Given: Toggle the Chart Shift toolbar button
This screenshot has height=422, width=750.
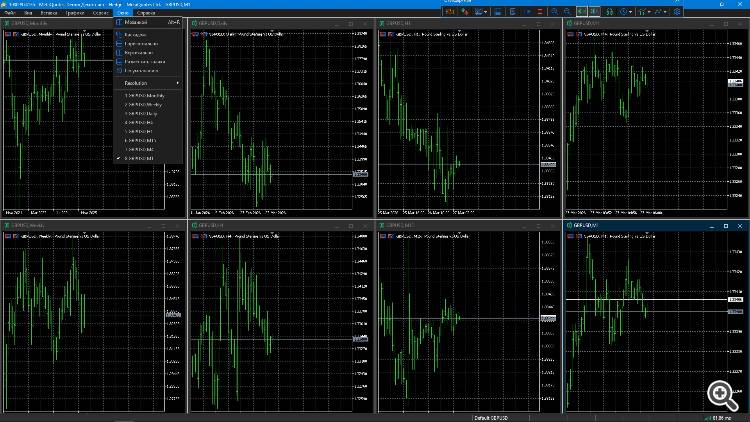Looking at the screenshot, I should point(595,11).
